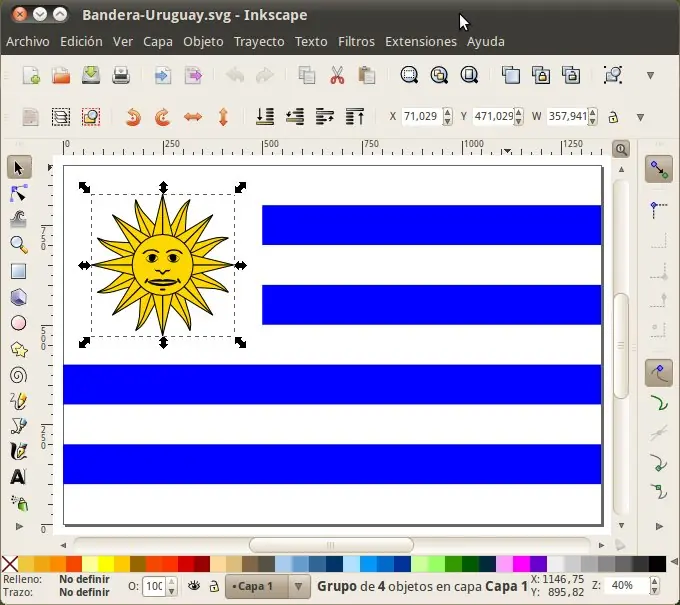Toggle current layer visibility eye icon

coord(195,586)
